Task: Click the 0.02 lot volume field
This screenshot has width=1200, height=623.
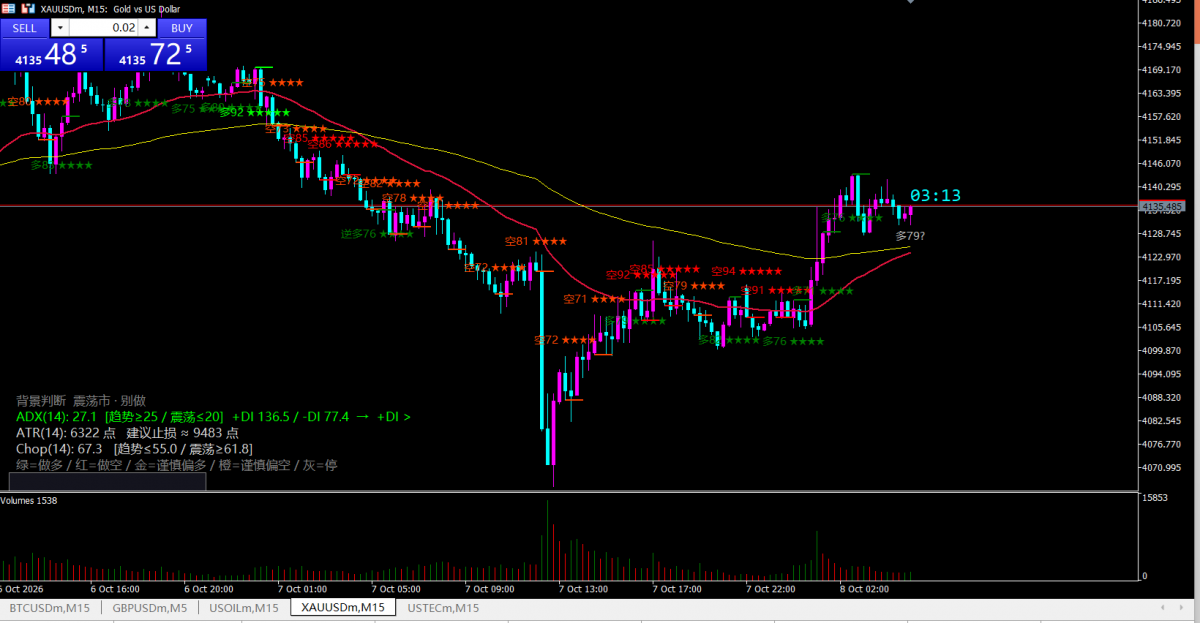Action: [104, 28]
